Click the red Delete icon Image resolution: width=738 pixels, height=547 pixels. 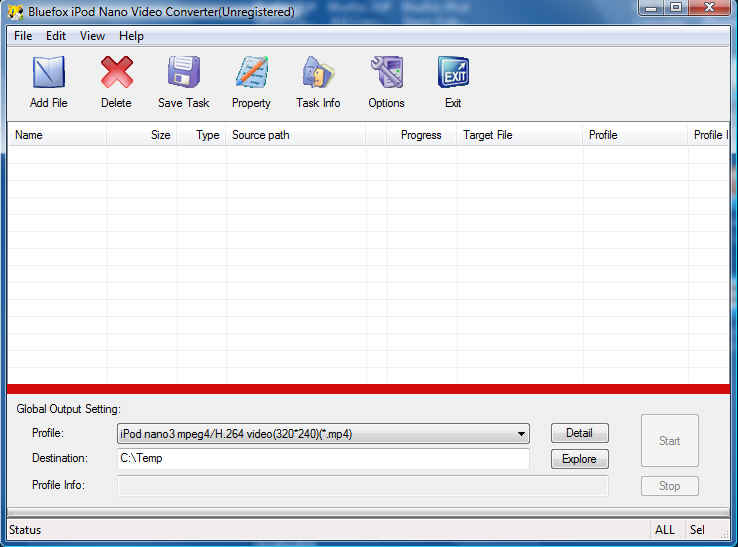click(x=116, y=72)
